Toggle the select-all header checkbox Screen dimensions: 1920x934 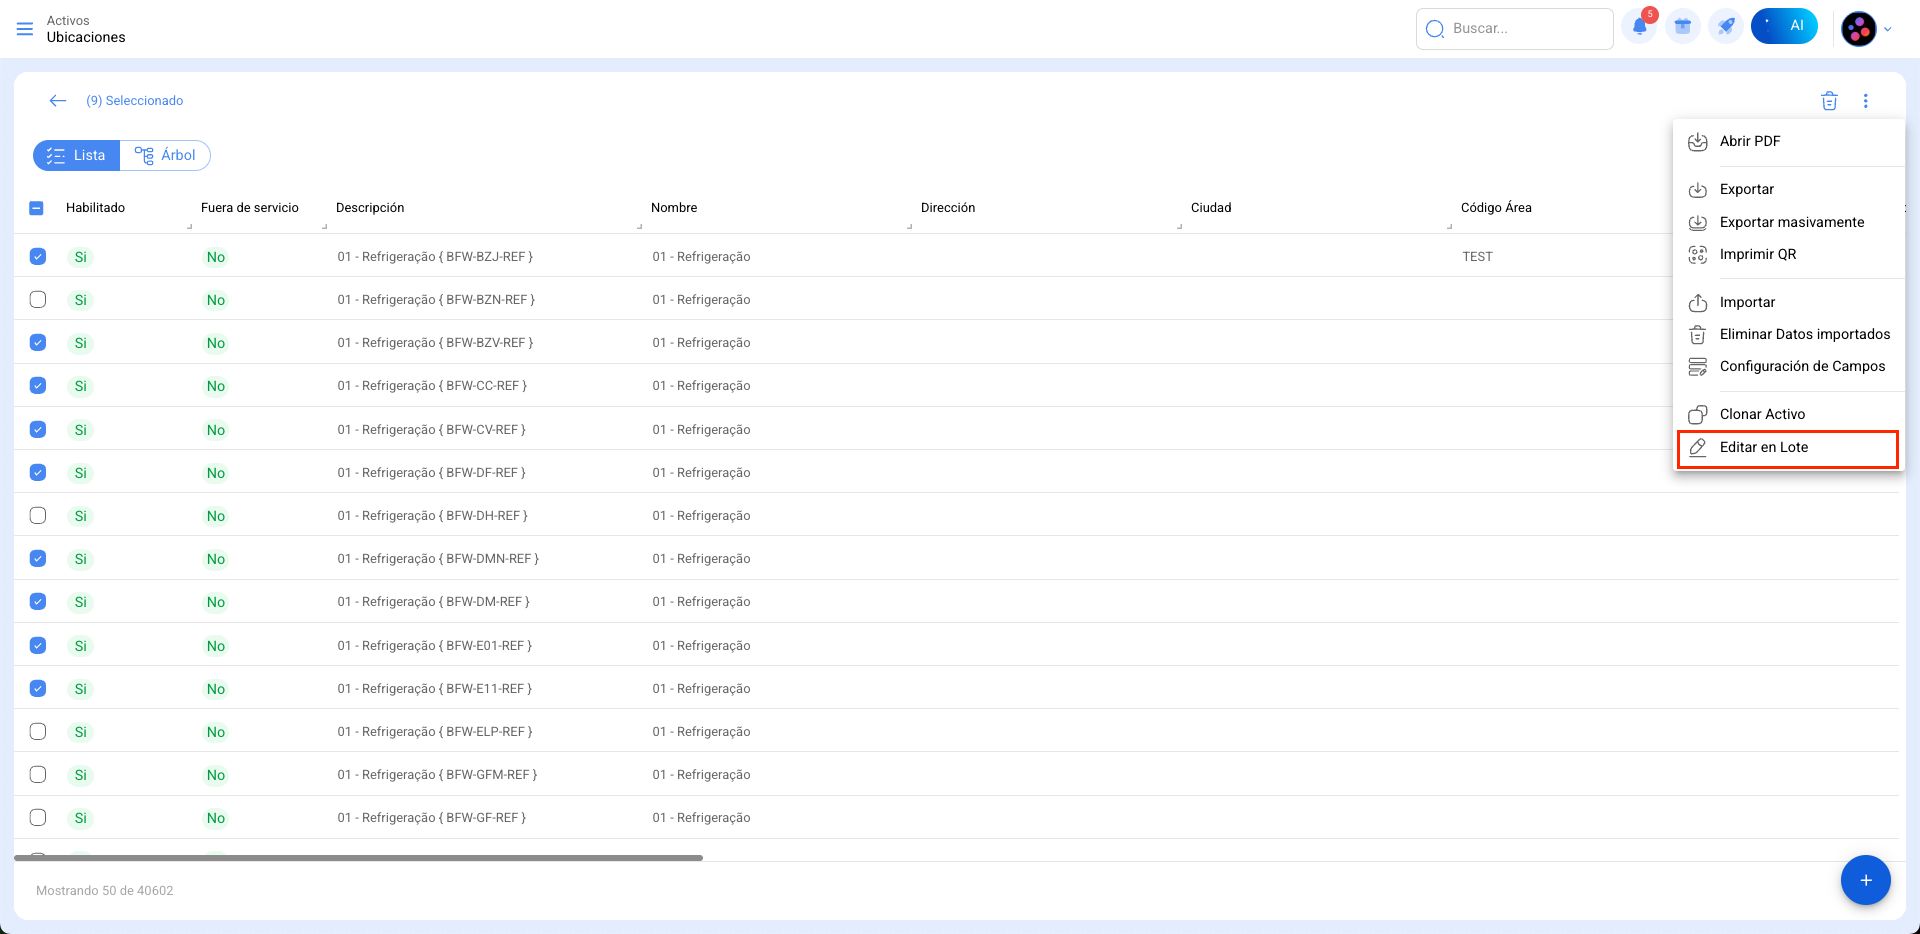coord(37,208)
